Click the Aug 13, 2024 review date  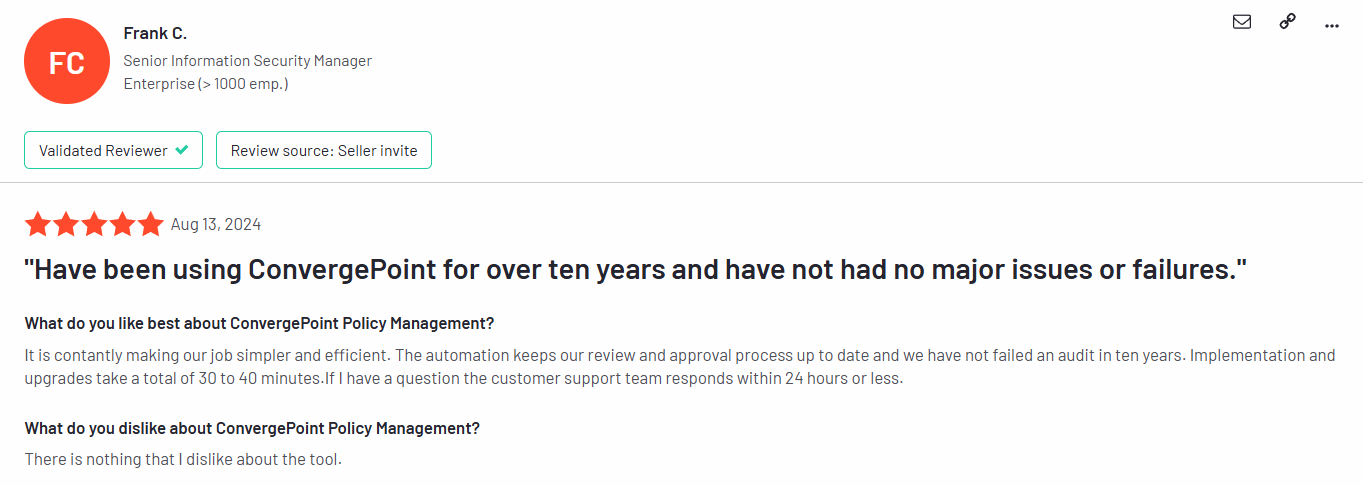[216, 224]
